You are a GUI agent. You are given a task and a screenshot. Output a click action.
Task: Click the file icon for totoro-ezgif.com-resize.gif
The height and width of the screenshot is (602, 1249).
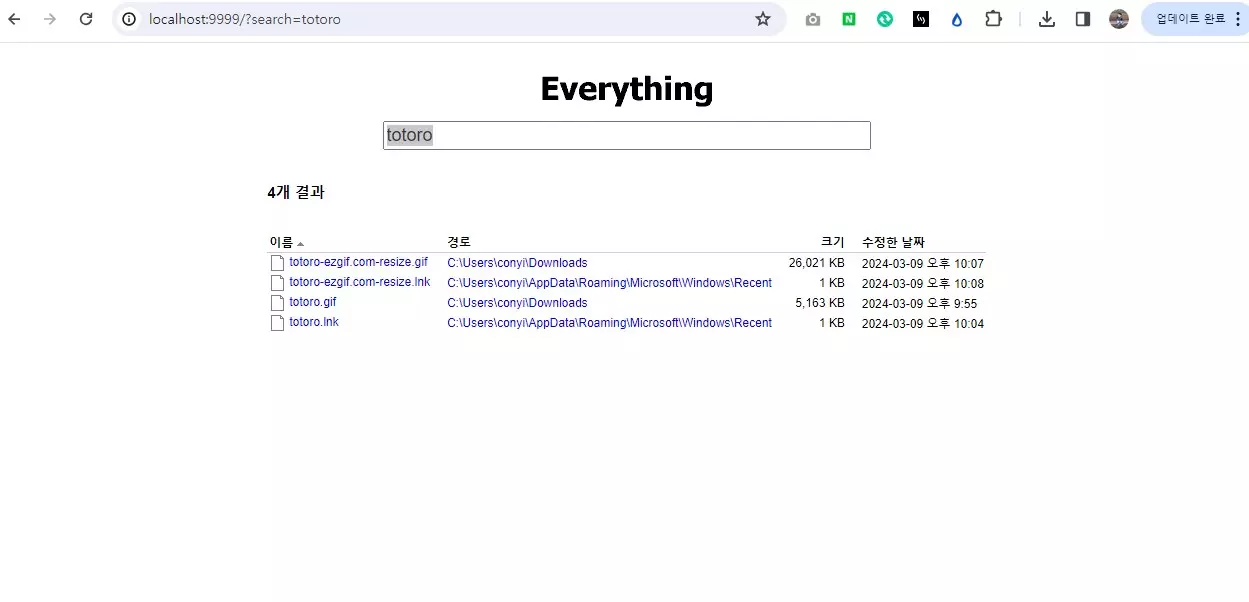tap(277, 263)
